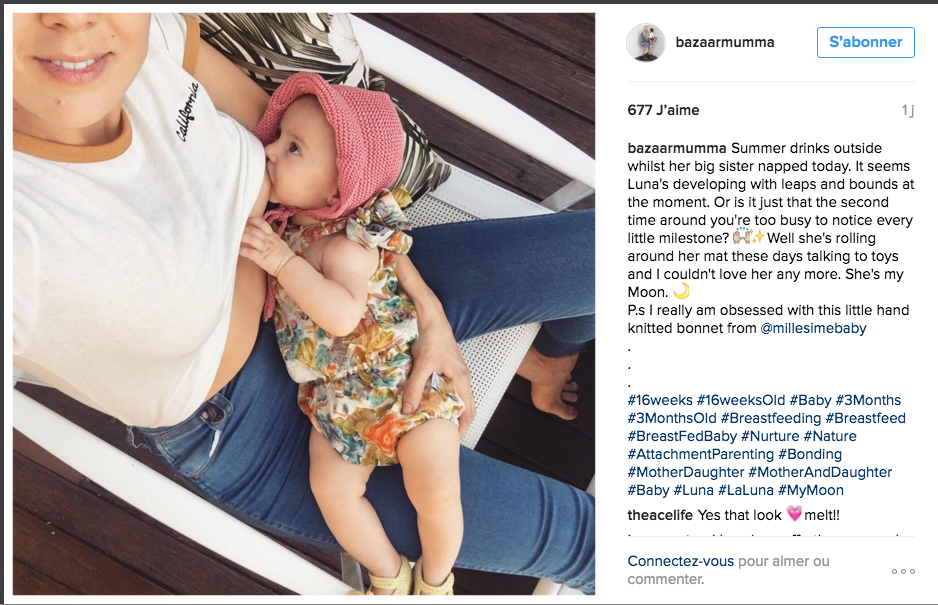
Task: Click the 1j post timestamp
Action: click(907, 110)
